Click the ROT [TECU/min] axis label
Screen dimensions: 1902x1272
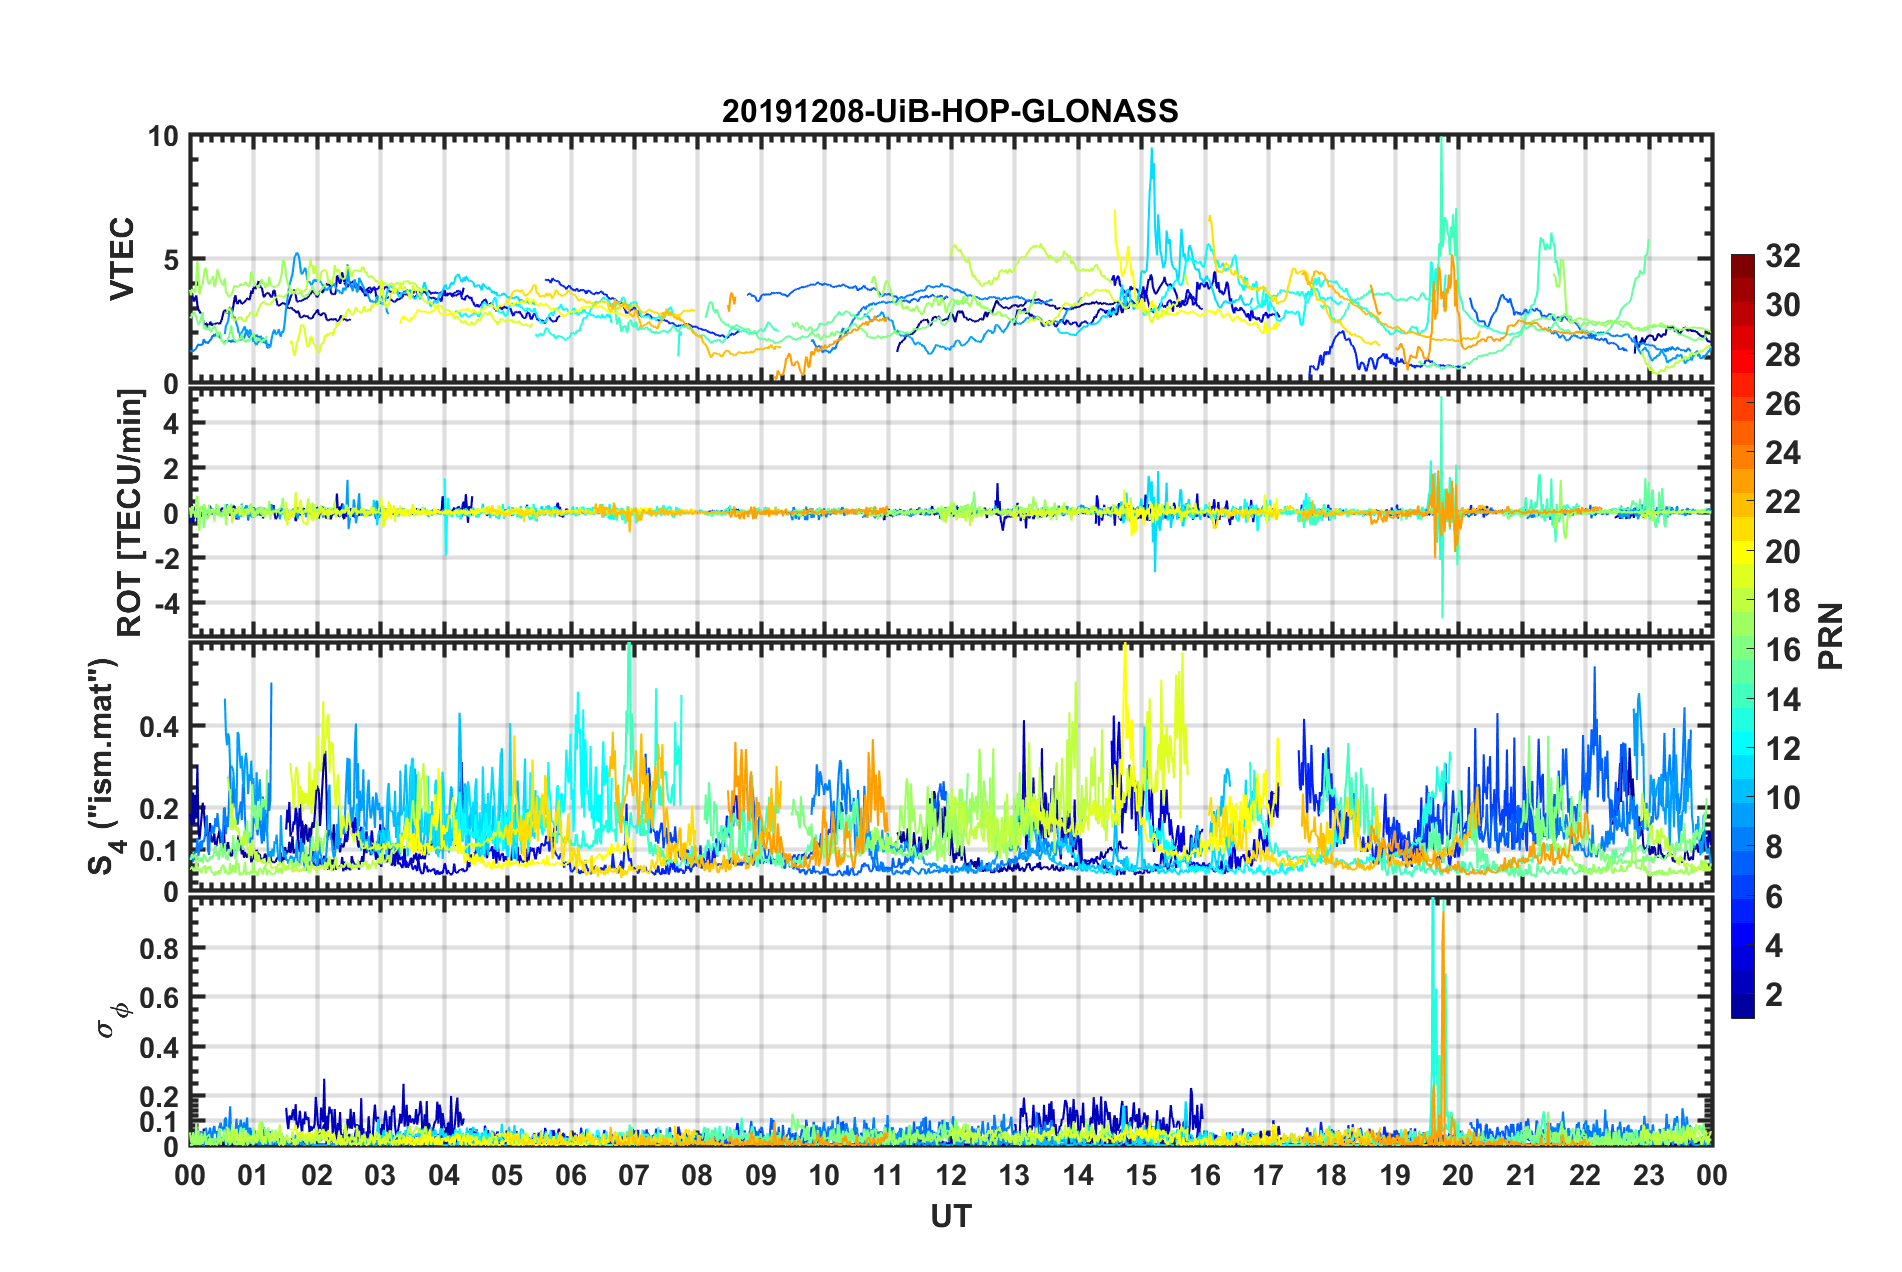(x=130, y=512)
